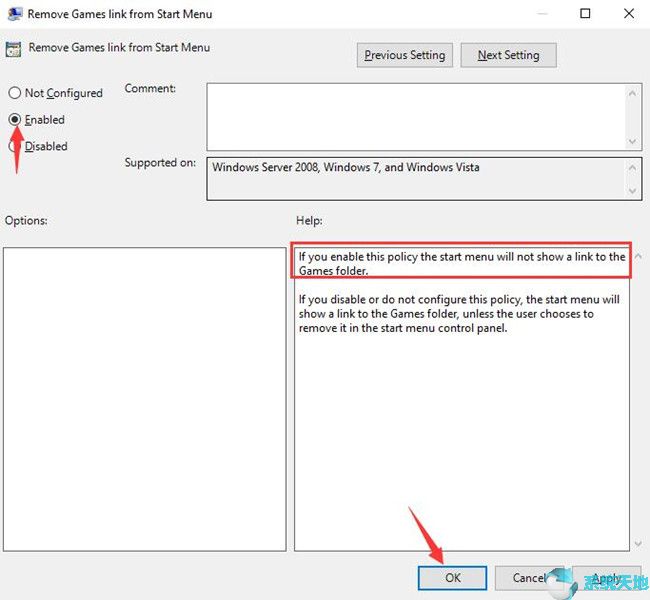
Task: Click the help text 'If you enable this policy'
Action: (x=359, y=257)
